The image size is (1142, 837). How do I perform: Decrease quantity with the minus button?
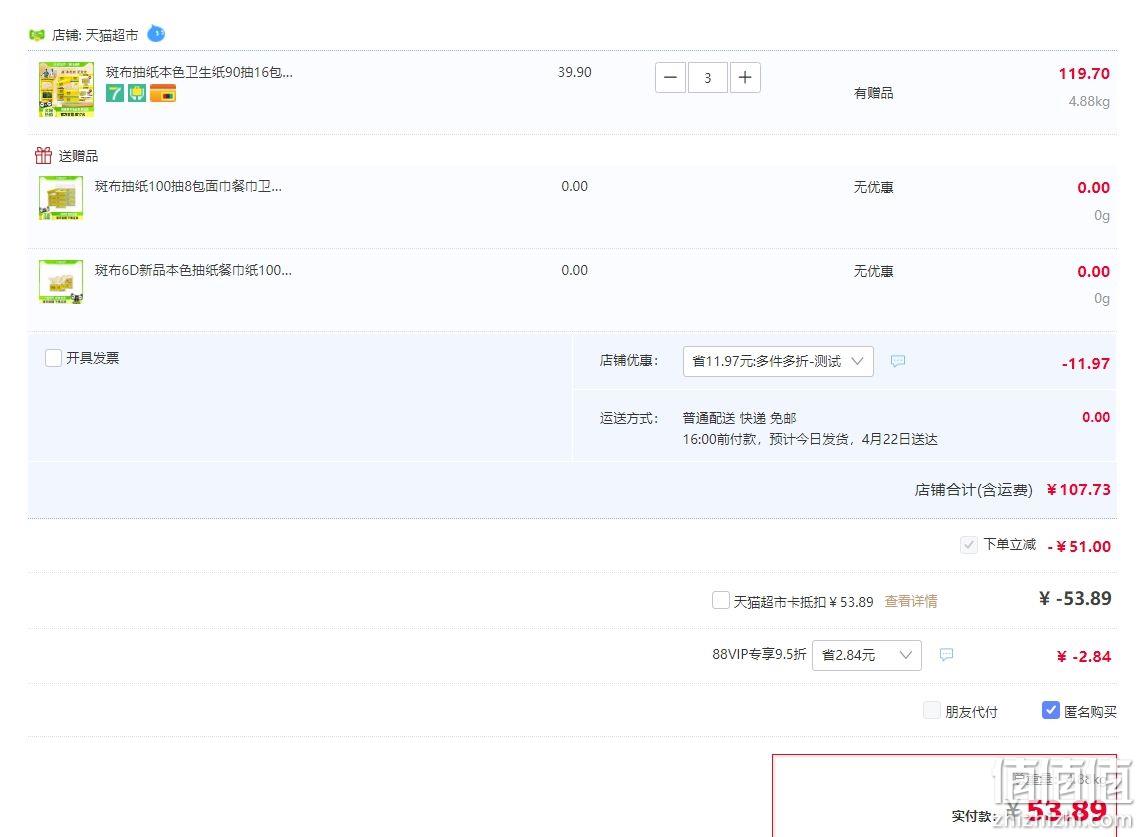(x=671, y=78)
